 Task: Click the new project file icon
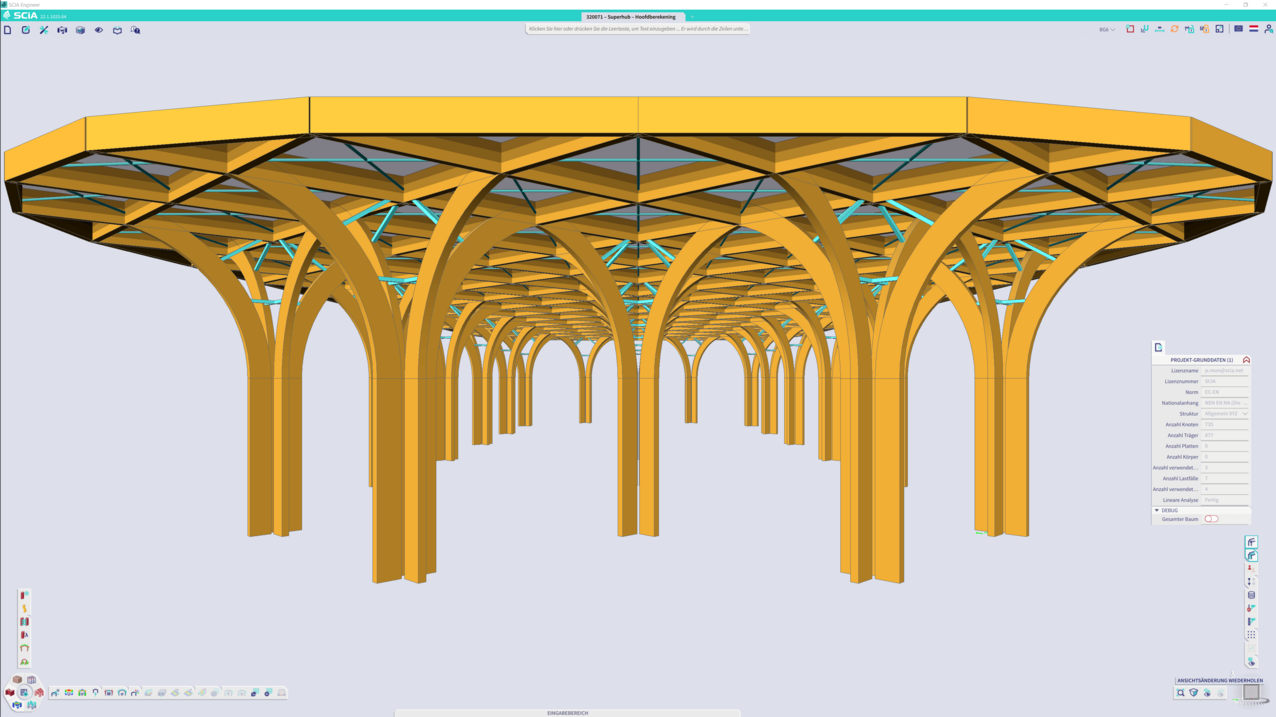pos(8,30)
